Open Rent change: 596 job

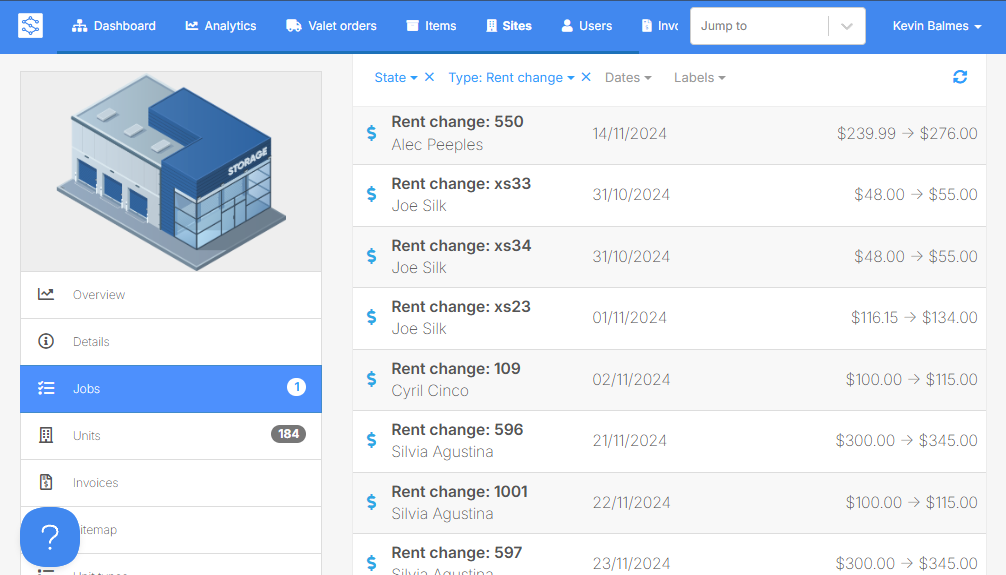[x=669, y=442]
